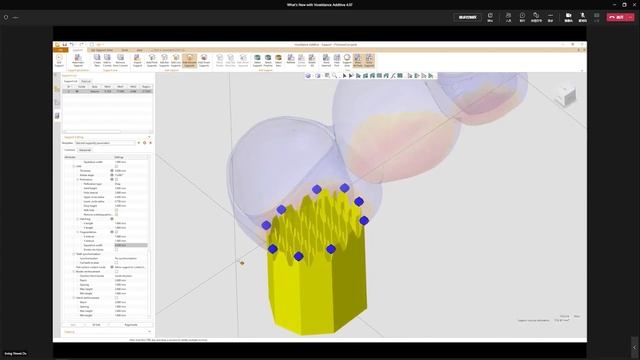
Task: Collapse the Border reinforcement tree group
Action: point(74,271)
